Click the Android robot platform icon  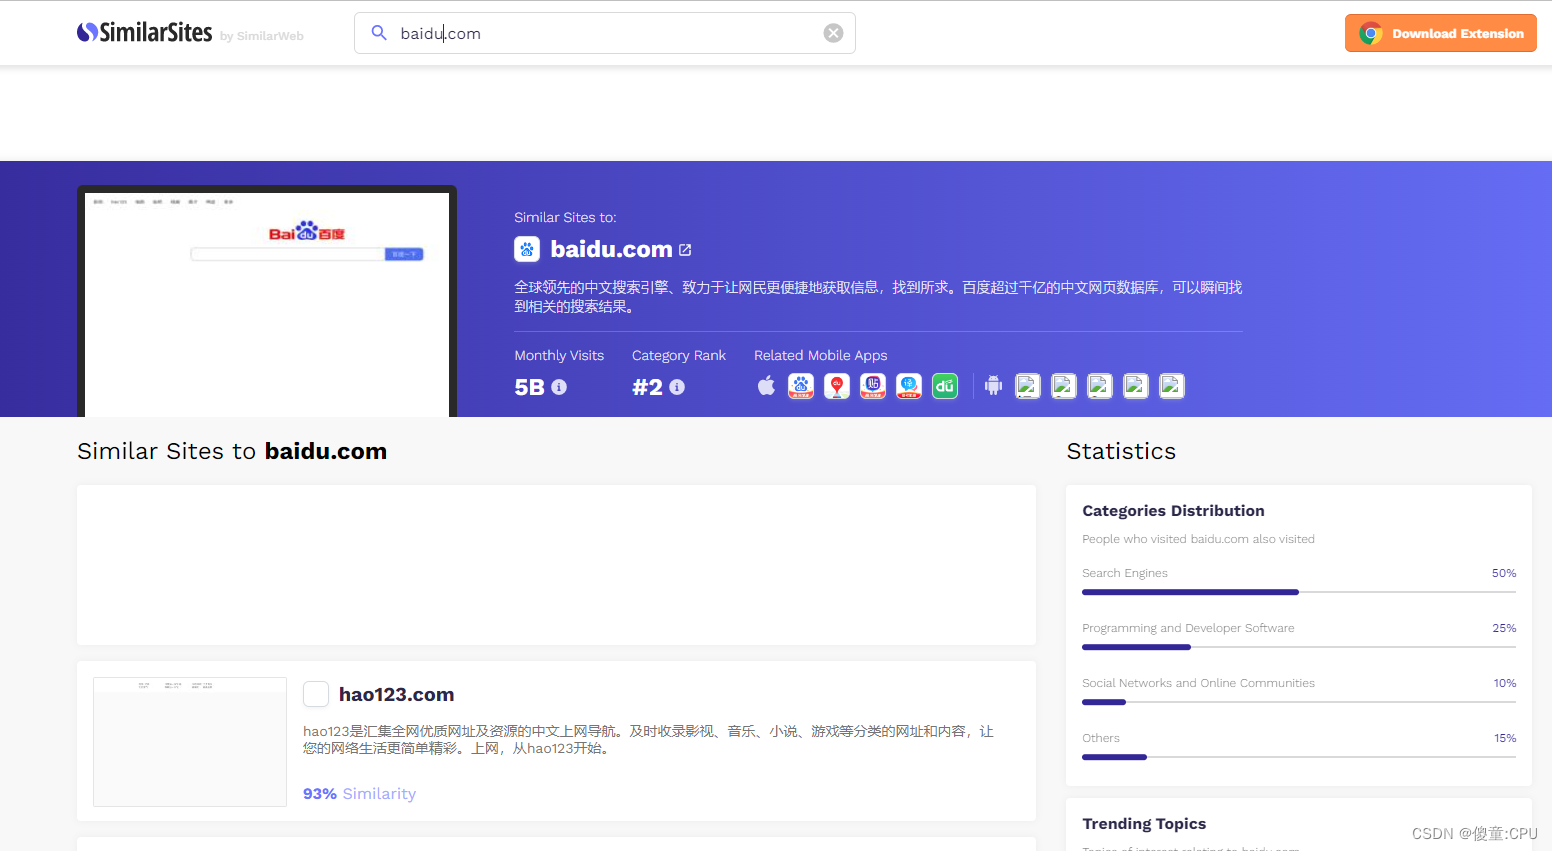(x=993, y=386)
